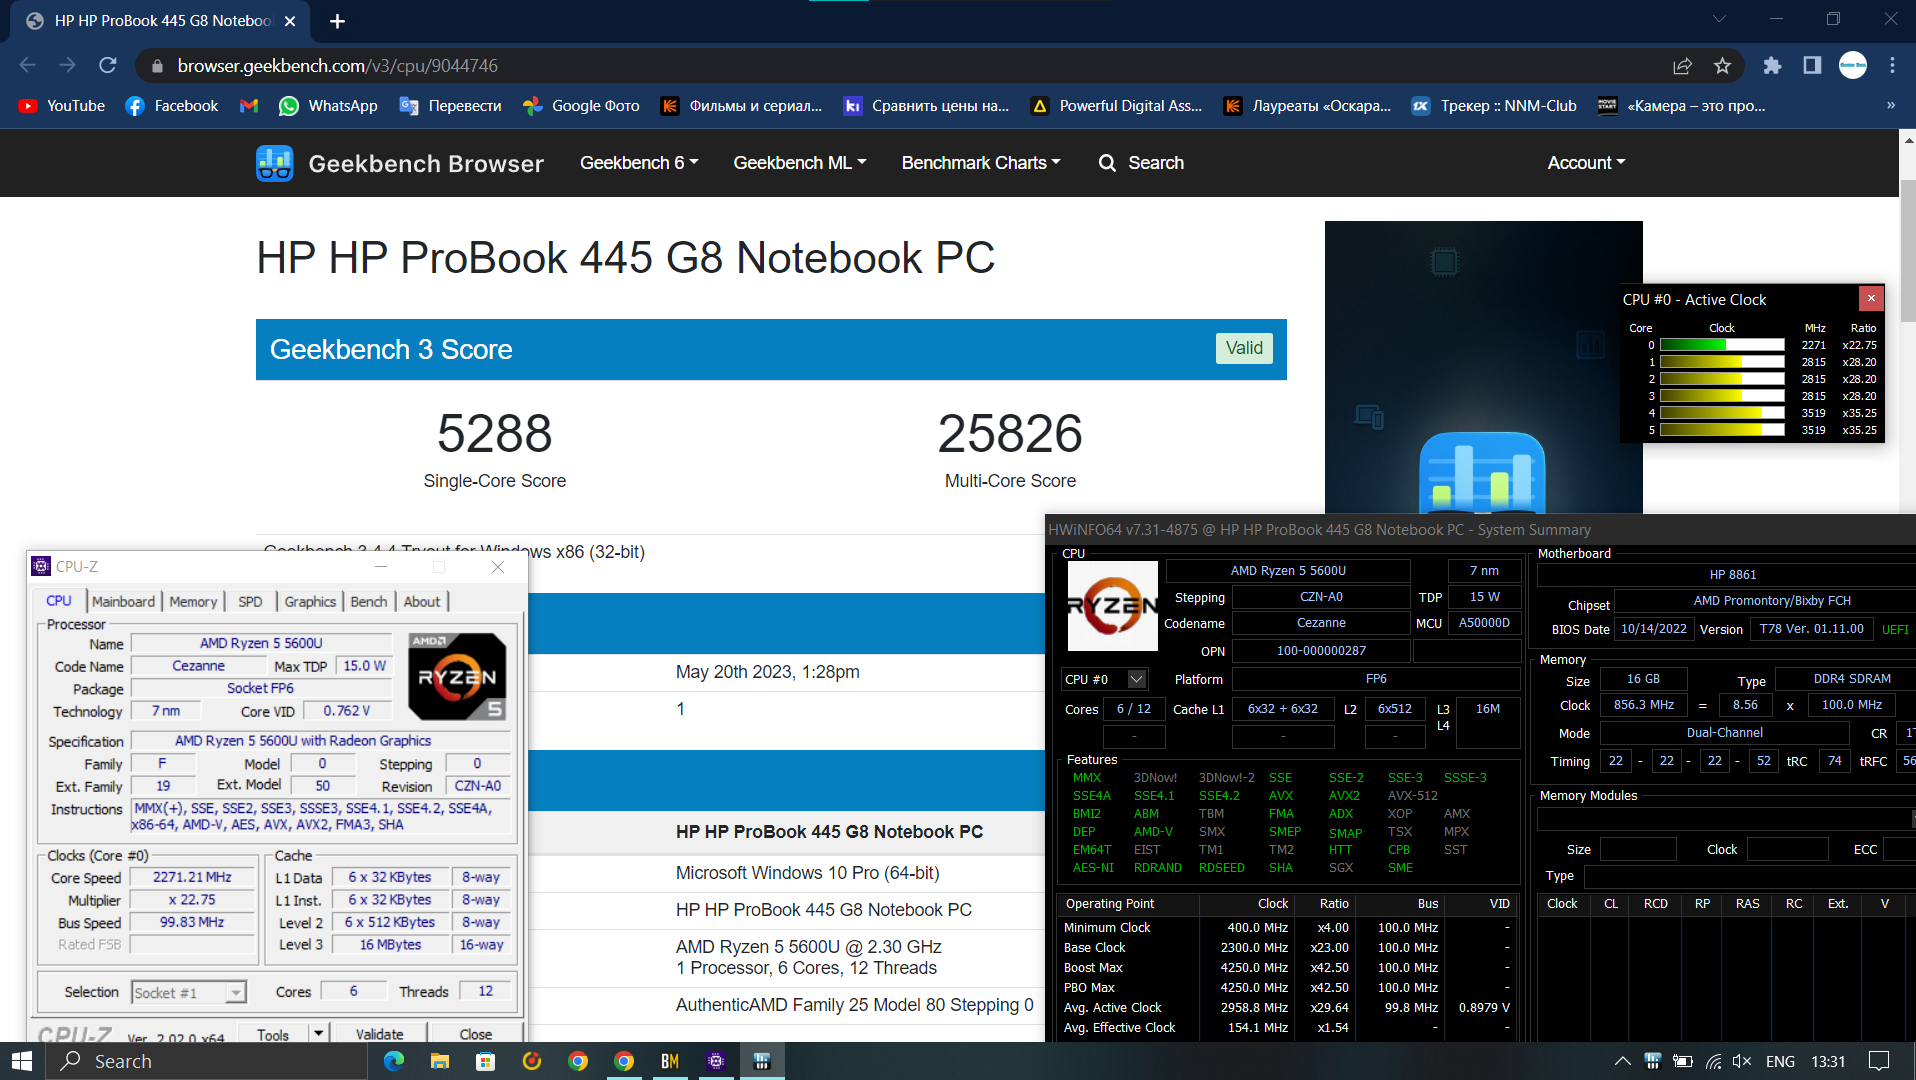Image resolution: width=1916 pixels, height=1080 pixels.
Task: Open the Chrome extensions puzzle icon
Action: pos(1772,65)
